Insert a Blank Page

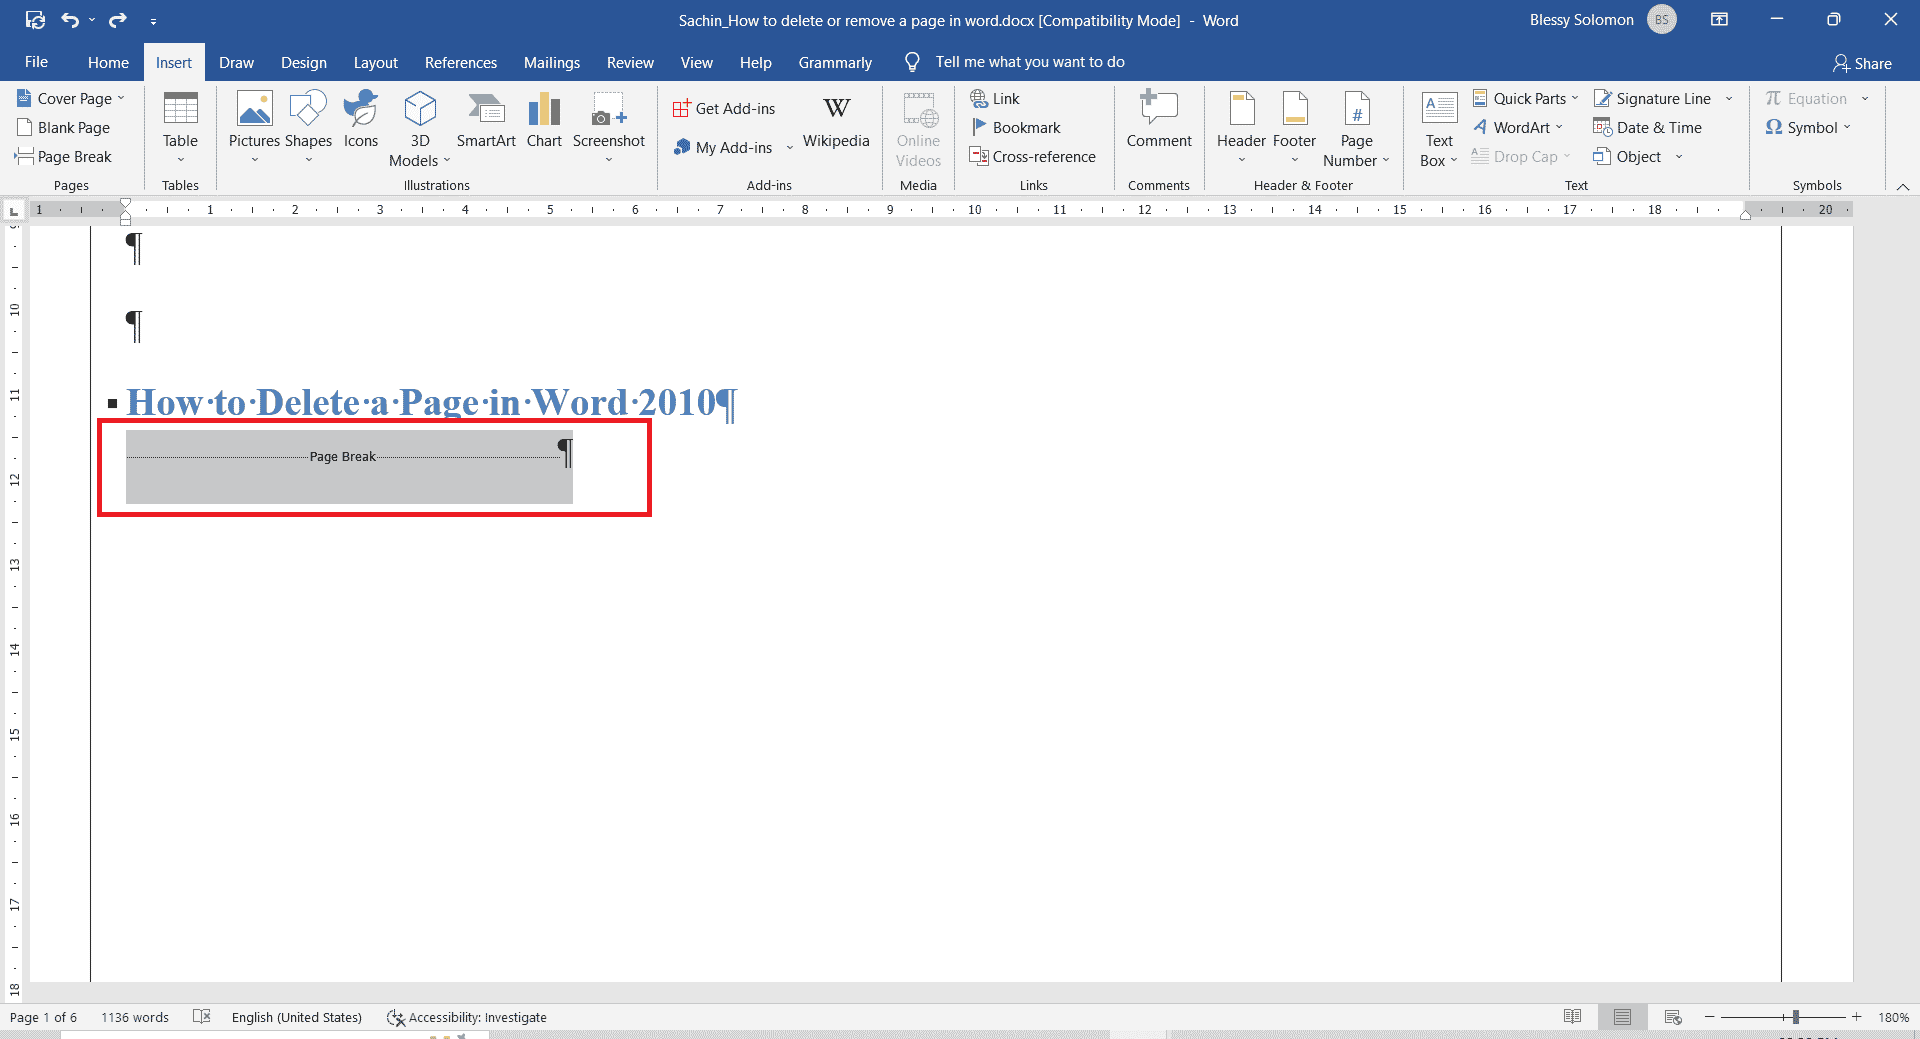(x=64, y=127)
